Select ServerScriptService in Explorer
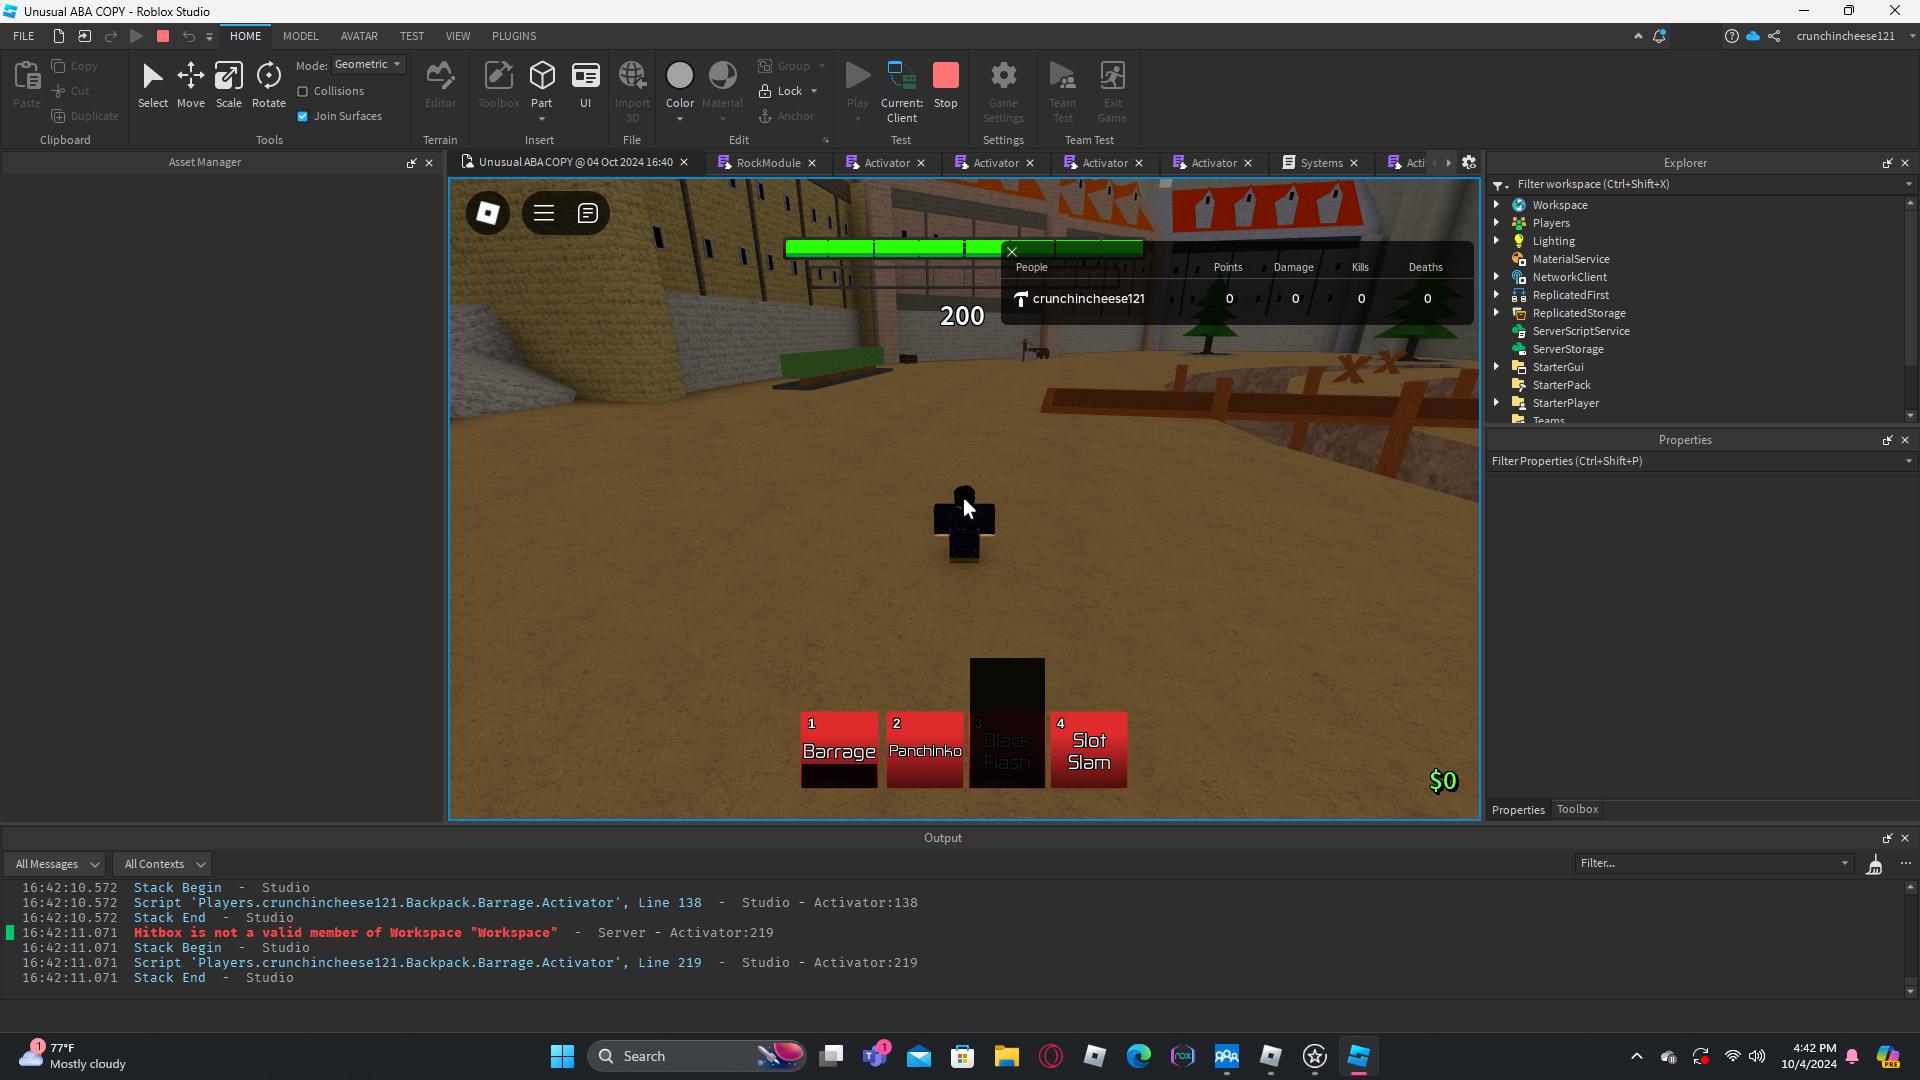 (1580, 331)
